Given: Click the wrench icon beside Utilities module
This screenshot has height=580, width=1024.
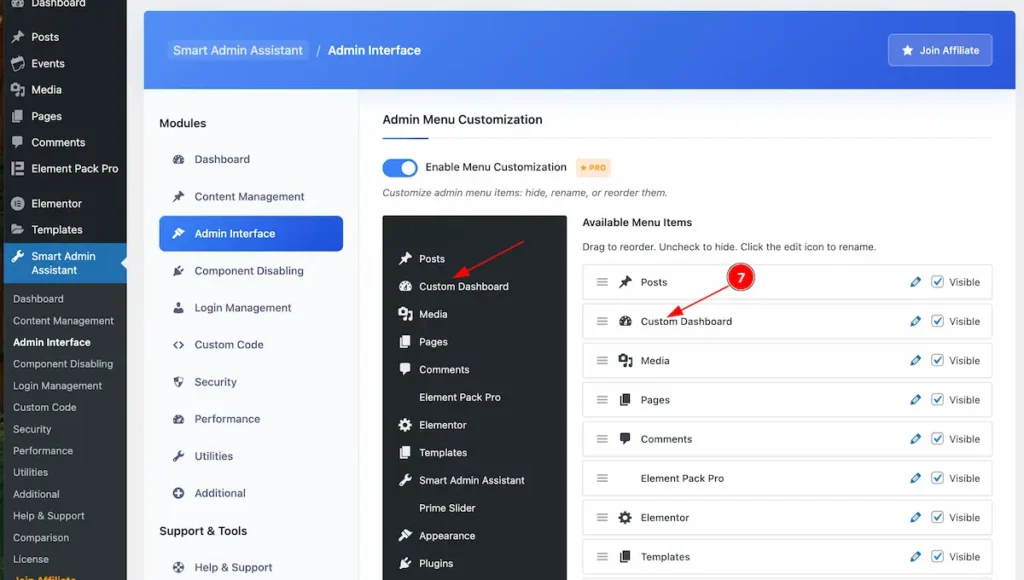Looking at the screenshot, I should click(x=178, y=456).
